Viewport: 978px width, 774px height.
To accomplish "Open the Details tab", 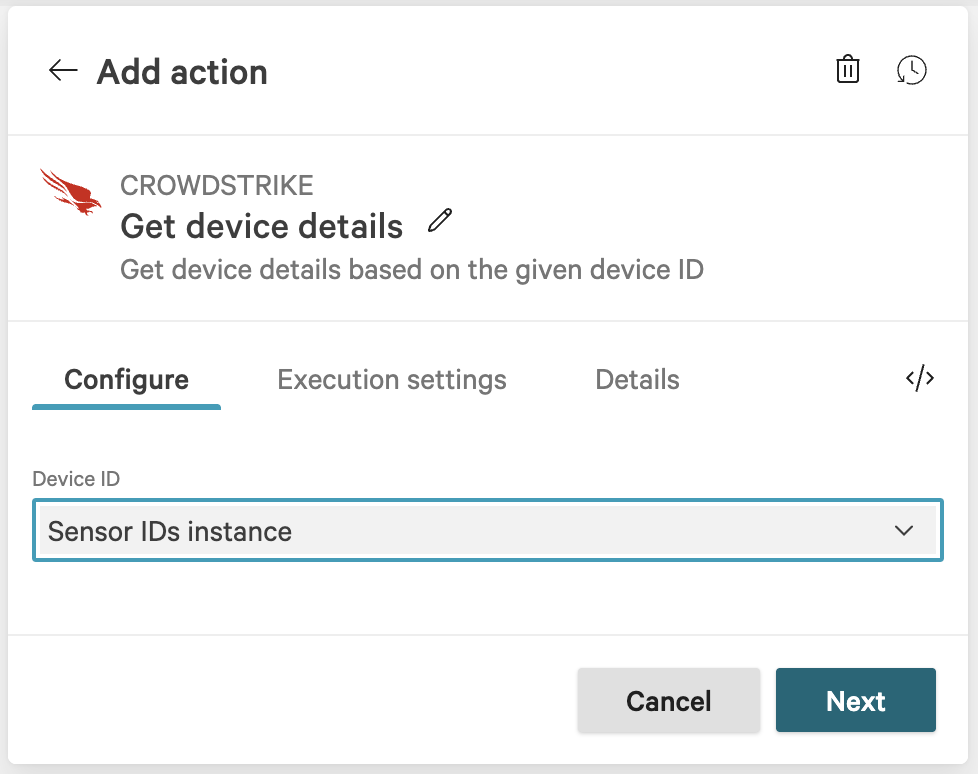I will pos(637,380).
